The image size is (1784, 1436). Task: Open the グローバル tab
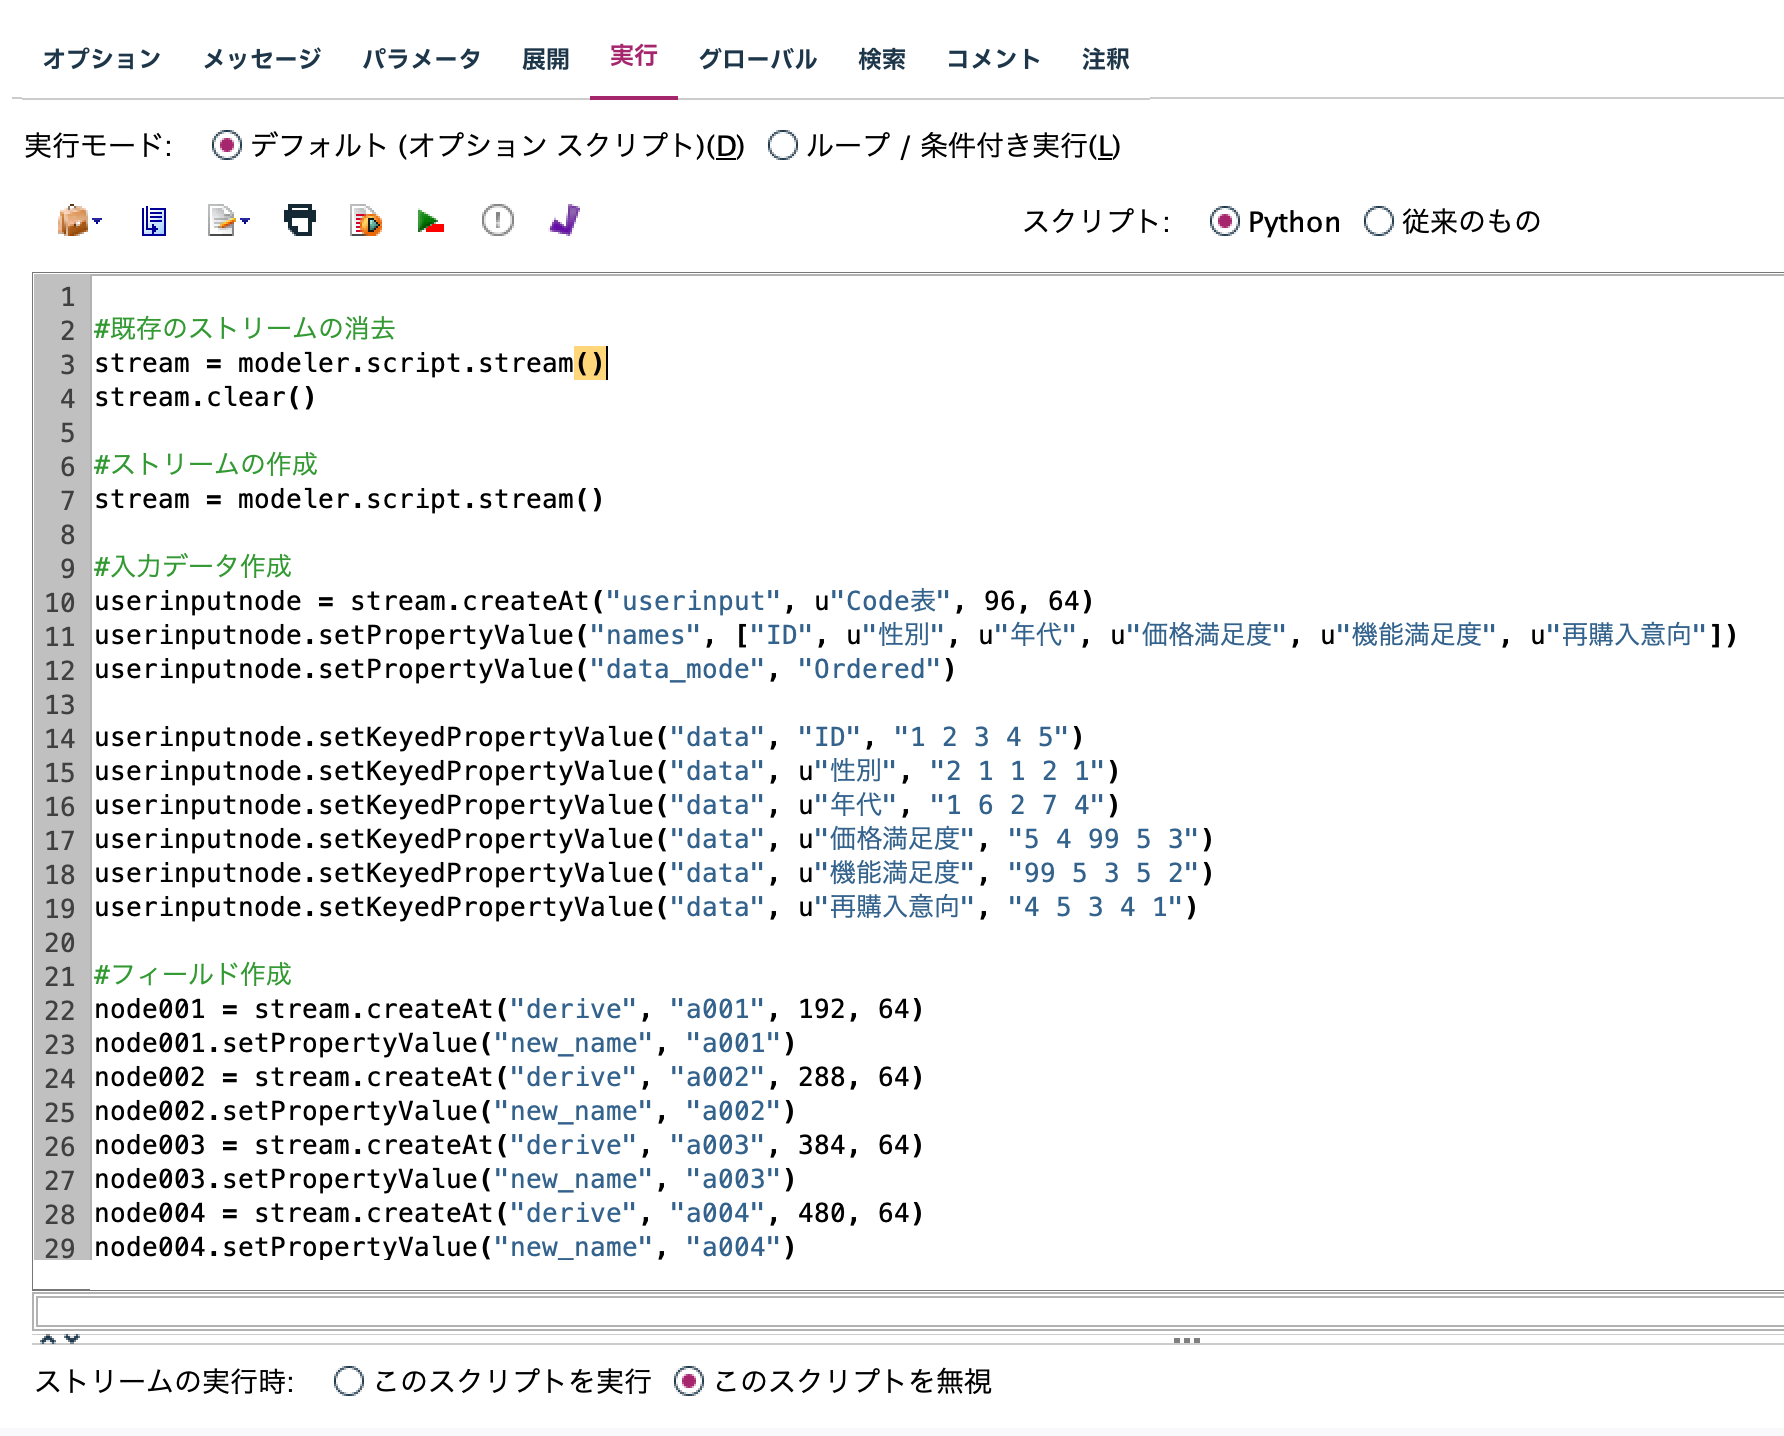coord(758,58)
